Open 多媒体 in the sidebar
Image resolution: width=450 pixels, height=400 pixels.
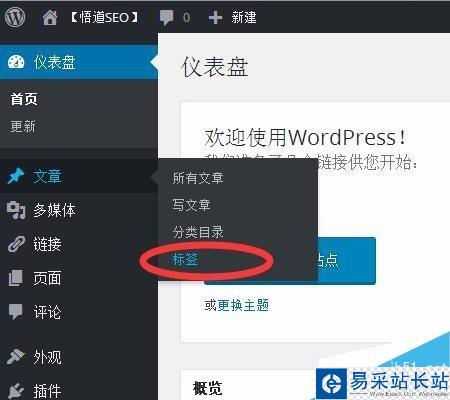(54, 210)
